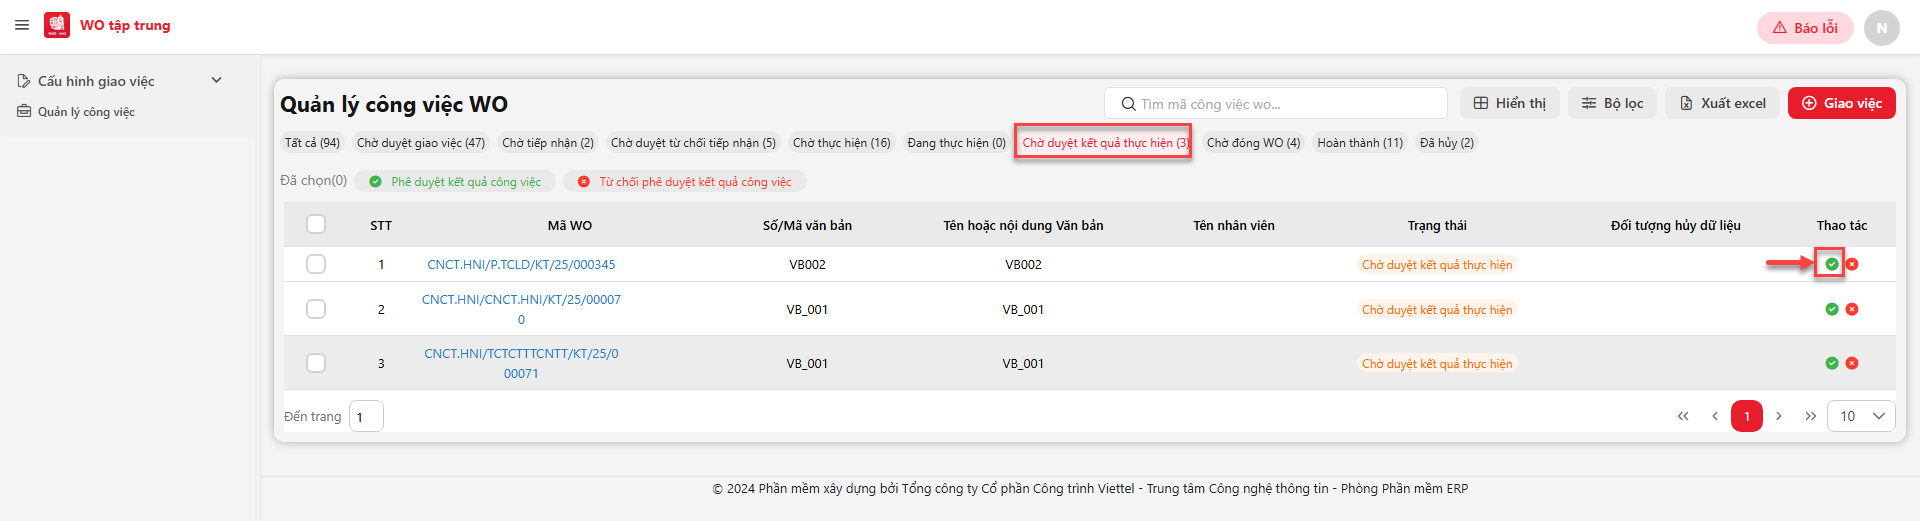The height and width of the screenshot is (521, 1920).
Task: Check the row 3 checkbox
Action: pos(316,363)
